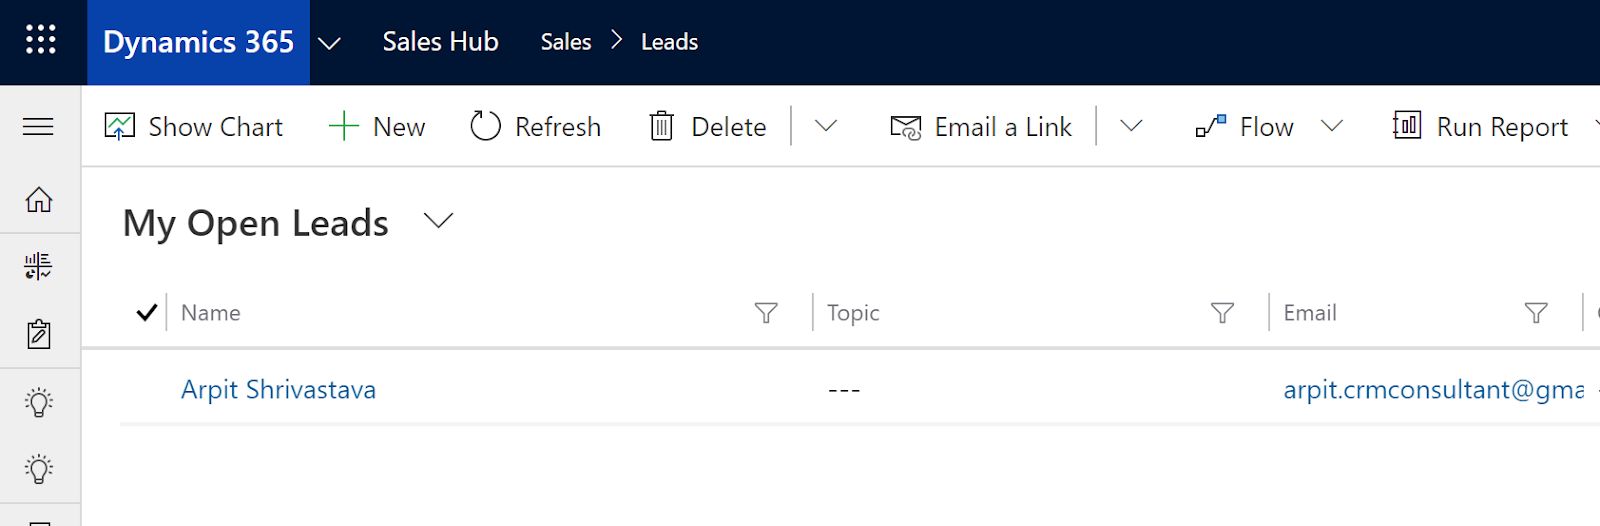Click the second lightbulb sidebar icon

[39, 469]
